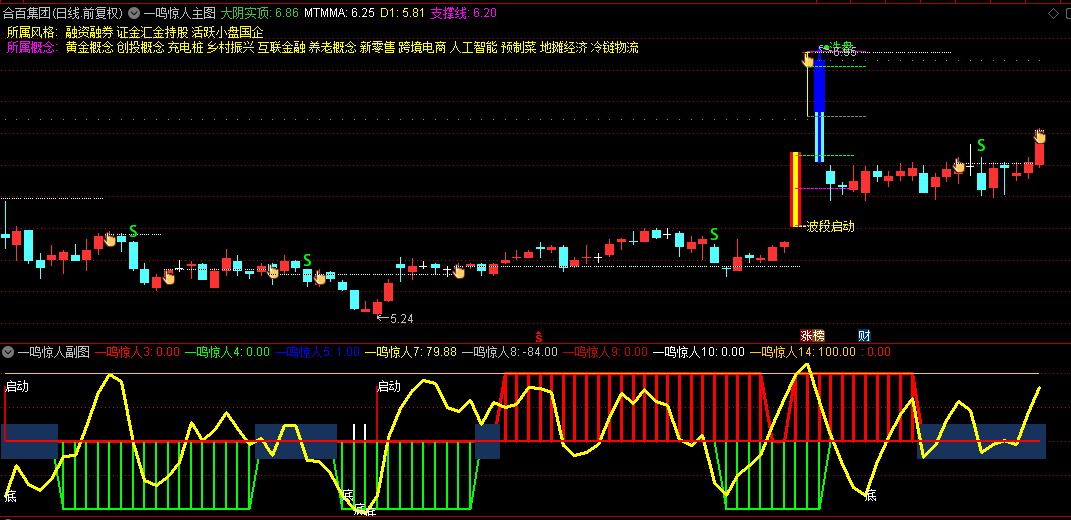Click the 涨榜 badge above the sub-chart

tap(813, 336)
